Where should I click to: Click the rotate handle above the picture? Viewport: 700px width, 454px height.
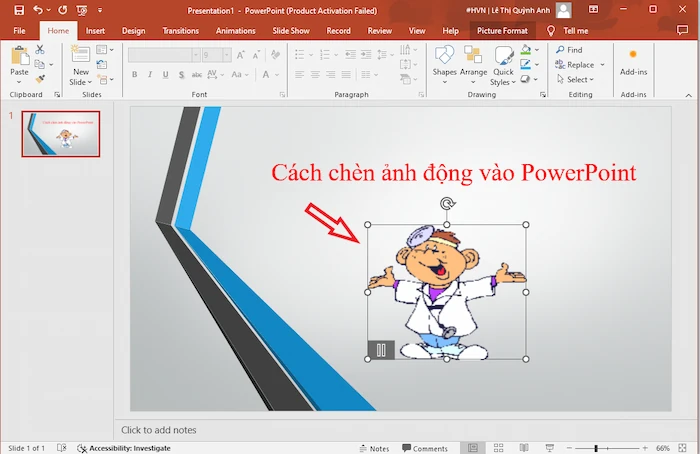447,204
